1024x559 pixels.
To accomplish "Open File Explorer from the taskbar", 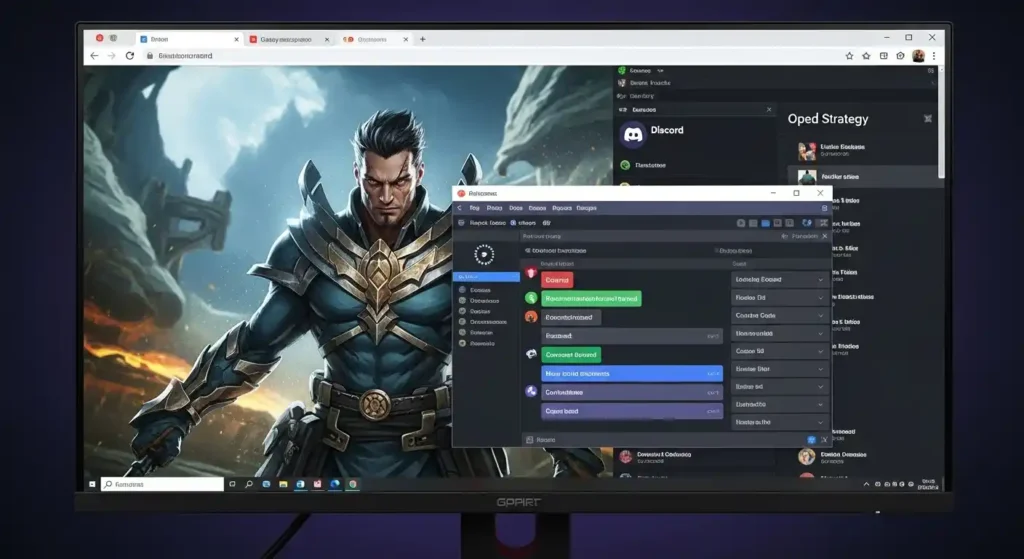I will [283, 485].
